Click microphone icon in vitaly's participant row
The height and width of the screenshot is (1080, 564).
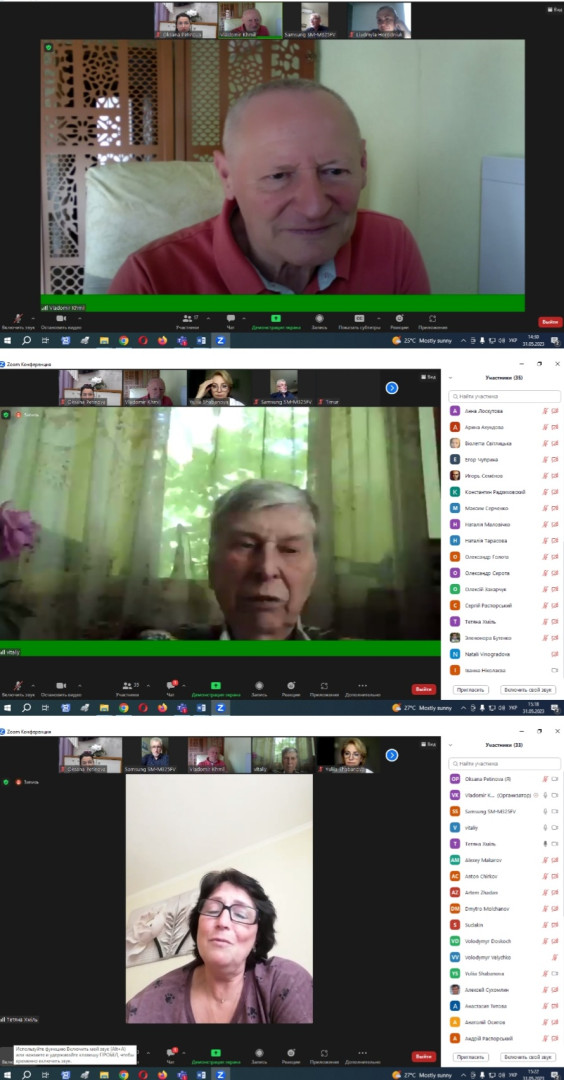(545, 827)
